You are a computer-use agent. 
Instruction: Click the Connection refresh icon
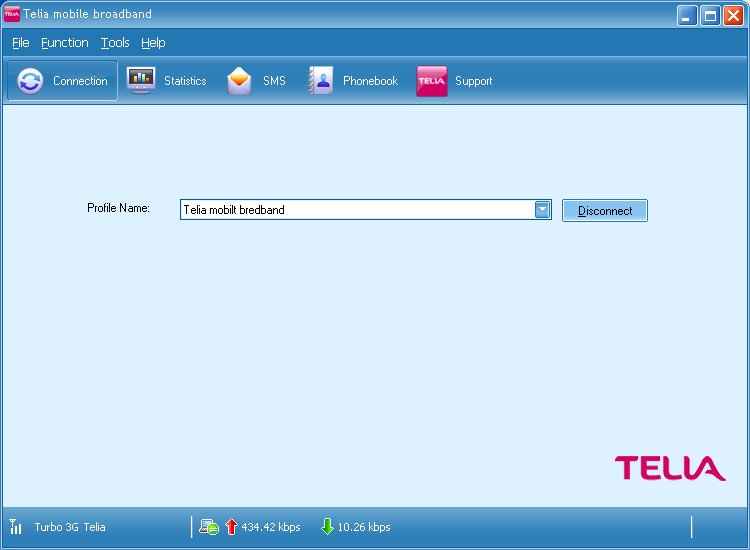(x=30, y=81)
